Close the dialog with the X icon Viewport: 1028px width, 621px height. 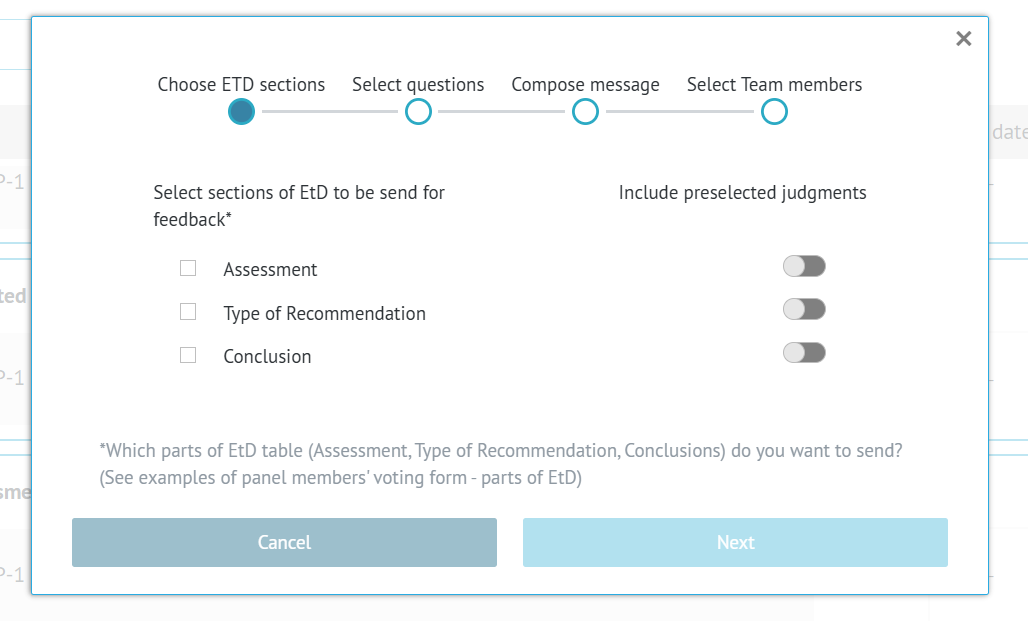tap(963, 39)
